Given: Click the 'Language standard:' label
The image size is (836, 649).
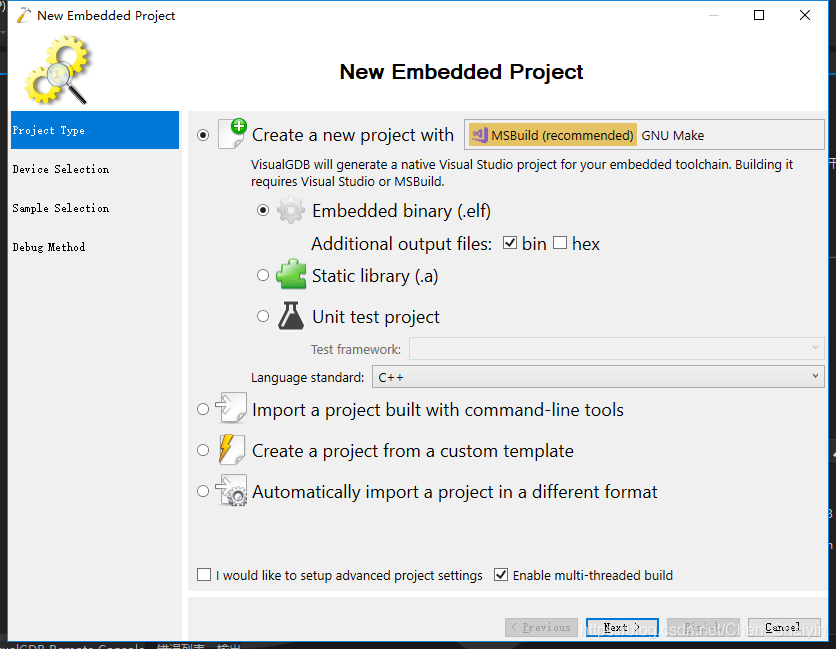Looking at the screenshot, I should (308, 378).
